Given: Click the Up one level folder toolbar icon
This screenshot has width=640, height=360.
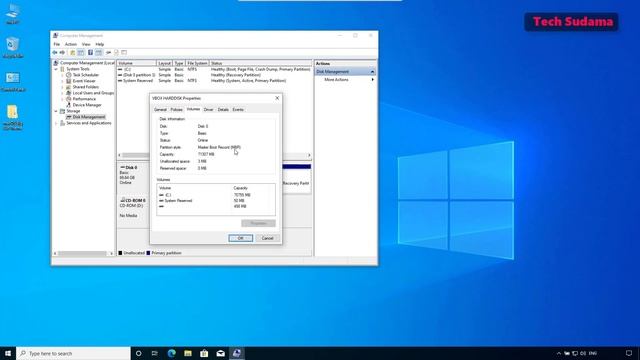Looking at the screenshot, I should point(73,52).
